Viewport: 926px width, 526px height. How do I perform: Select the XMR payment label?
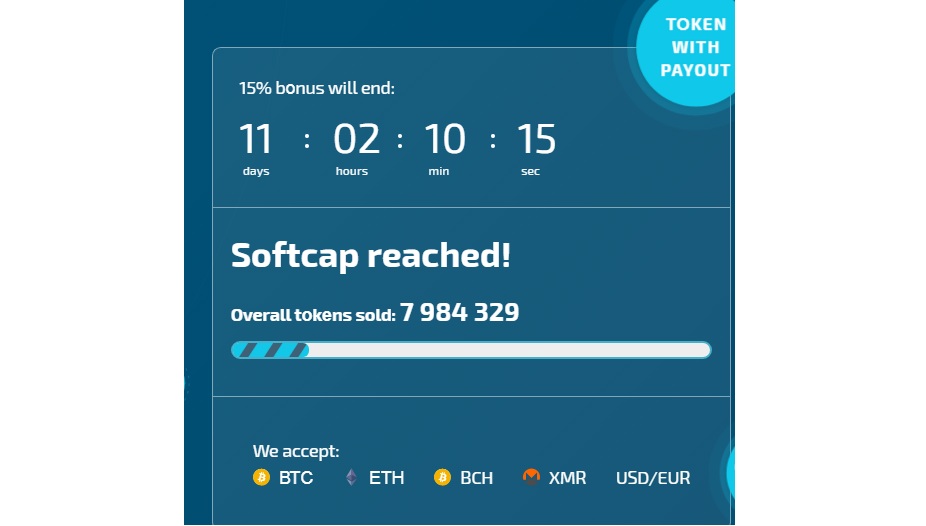tap(568, 478)
